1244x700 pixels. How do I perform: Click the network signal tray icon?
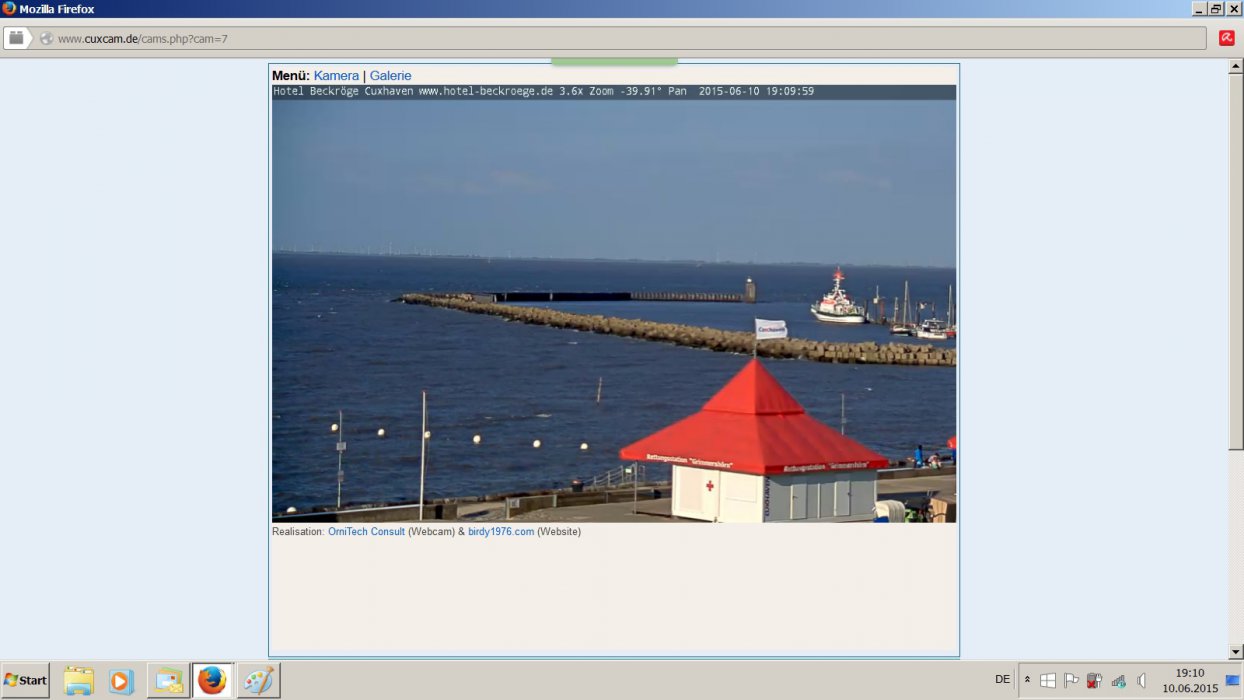coord(1118,680)
